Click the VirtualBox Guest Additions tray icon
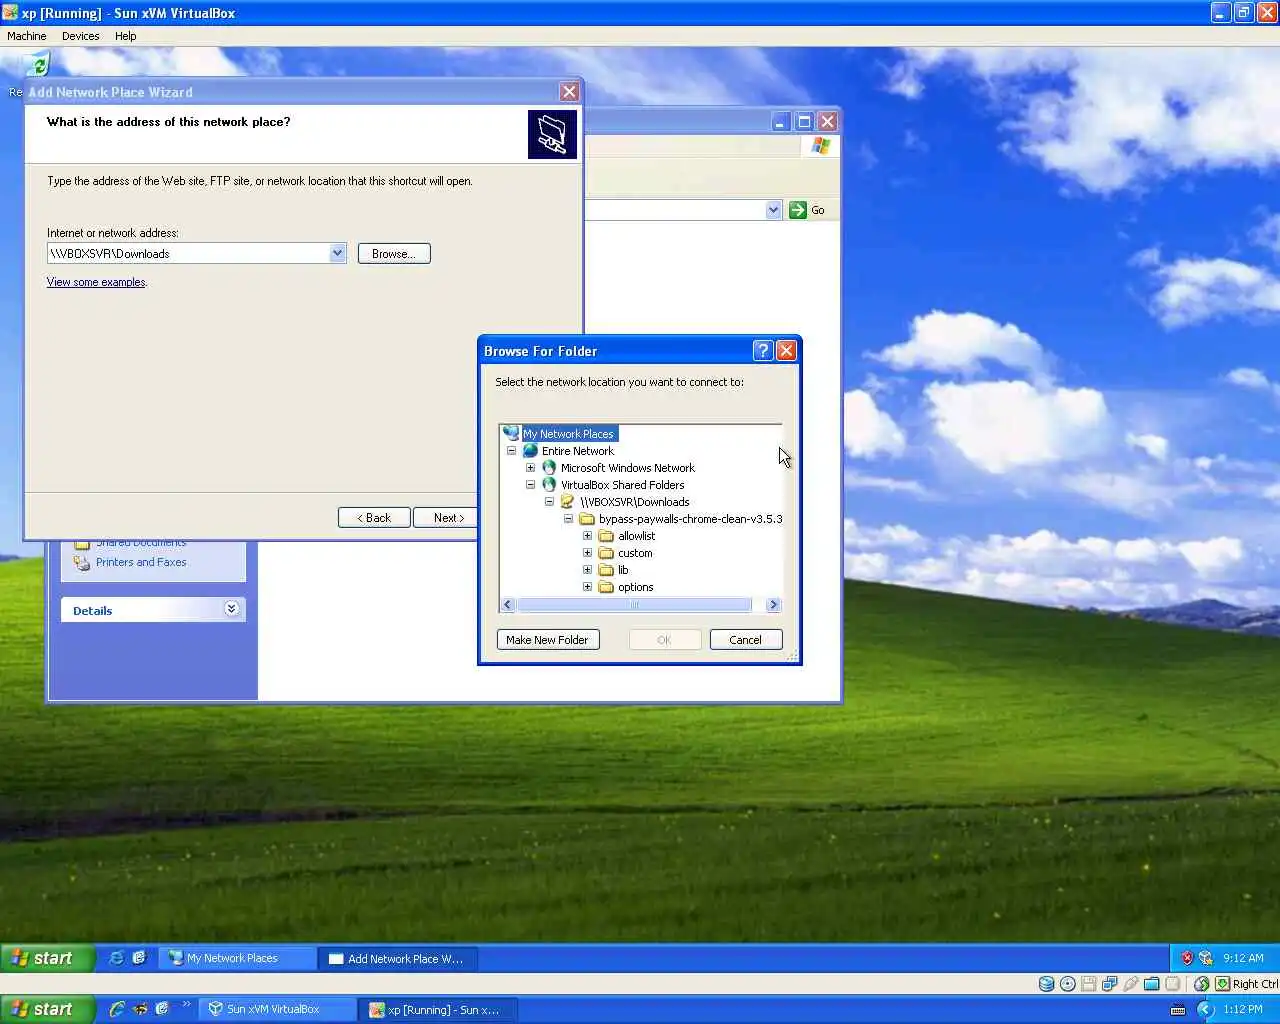The height and width of the screenshot is (1024, 1280). pyautogui.click(x=1205, y=958)
